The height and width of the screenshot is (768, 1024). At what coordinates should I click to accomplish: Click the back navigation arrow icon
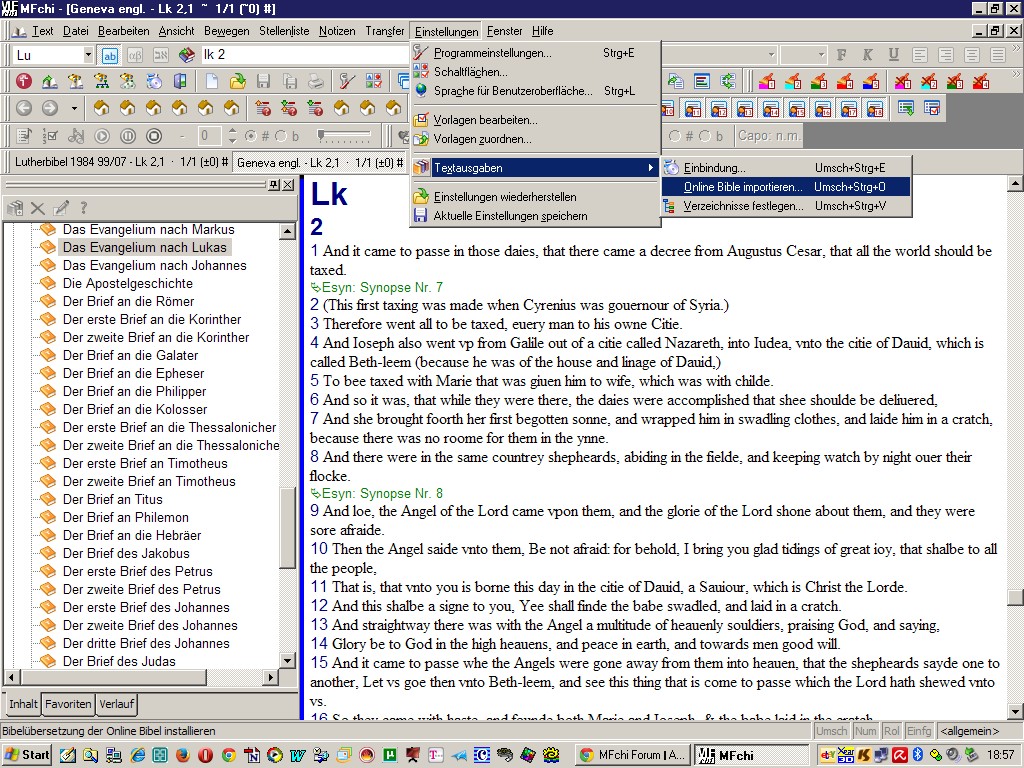click(x=23, y=108)
